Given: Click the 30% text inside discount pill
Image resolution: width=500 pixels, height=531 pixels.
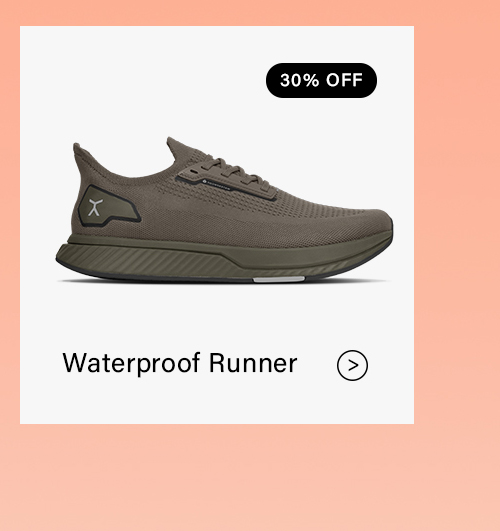Looking at the screenshot, I should click(x=299, y=80).
